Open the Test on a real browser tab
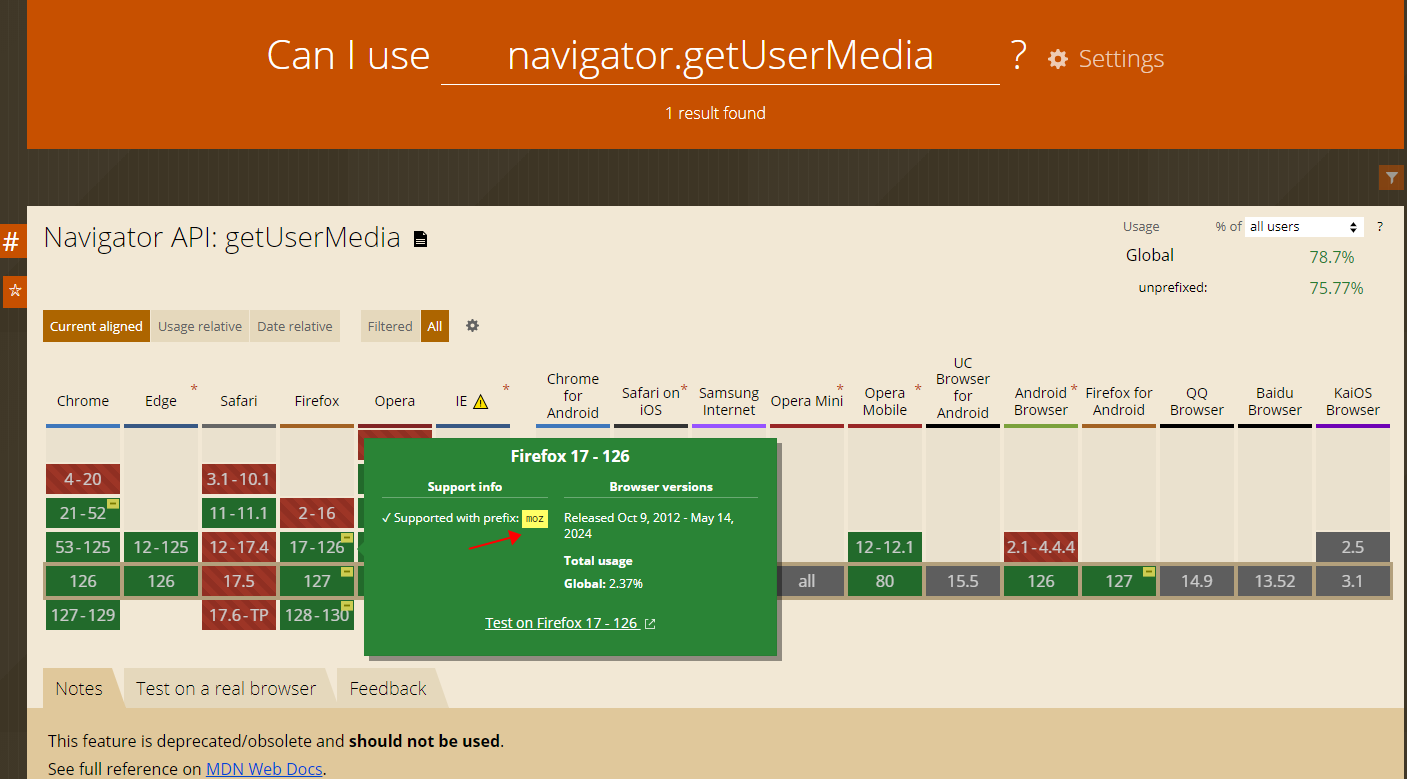1407x779 pixels. (226, 688)
